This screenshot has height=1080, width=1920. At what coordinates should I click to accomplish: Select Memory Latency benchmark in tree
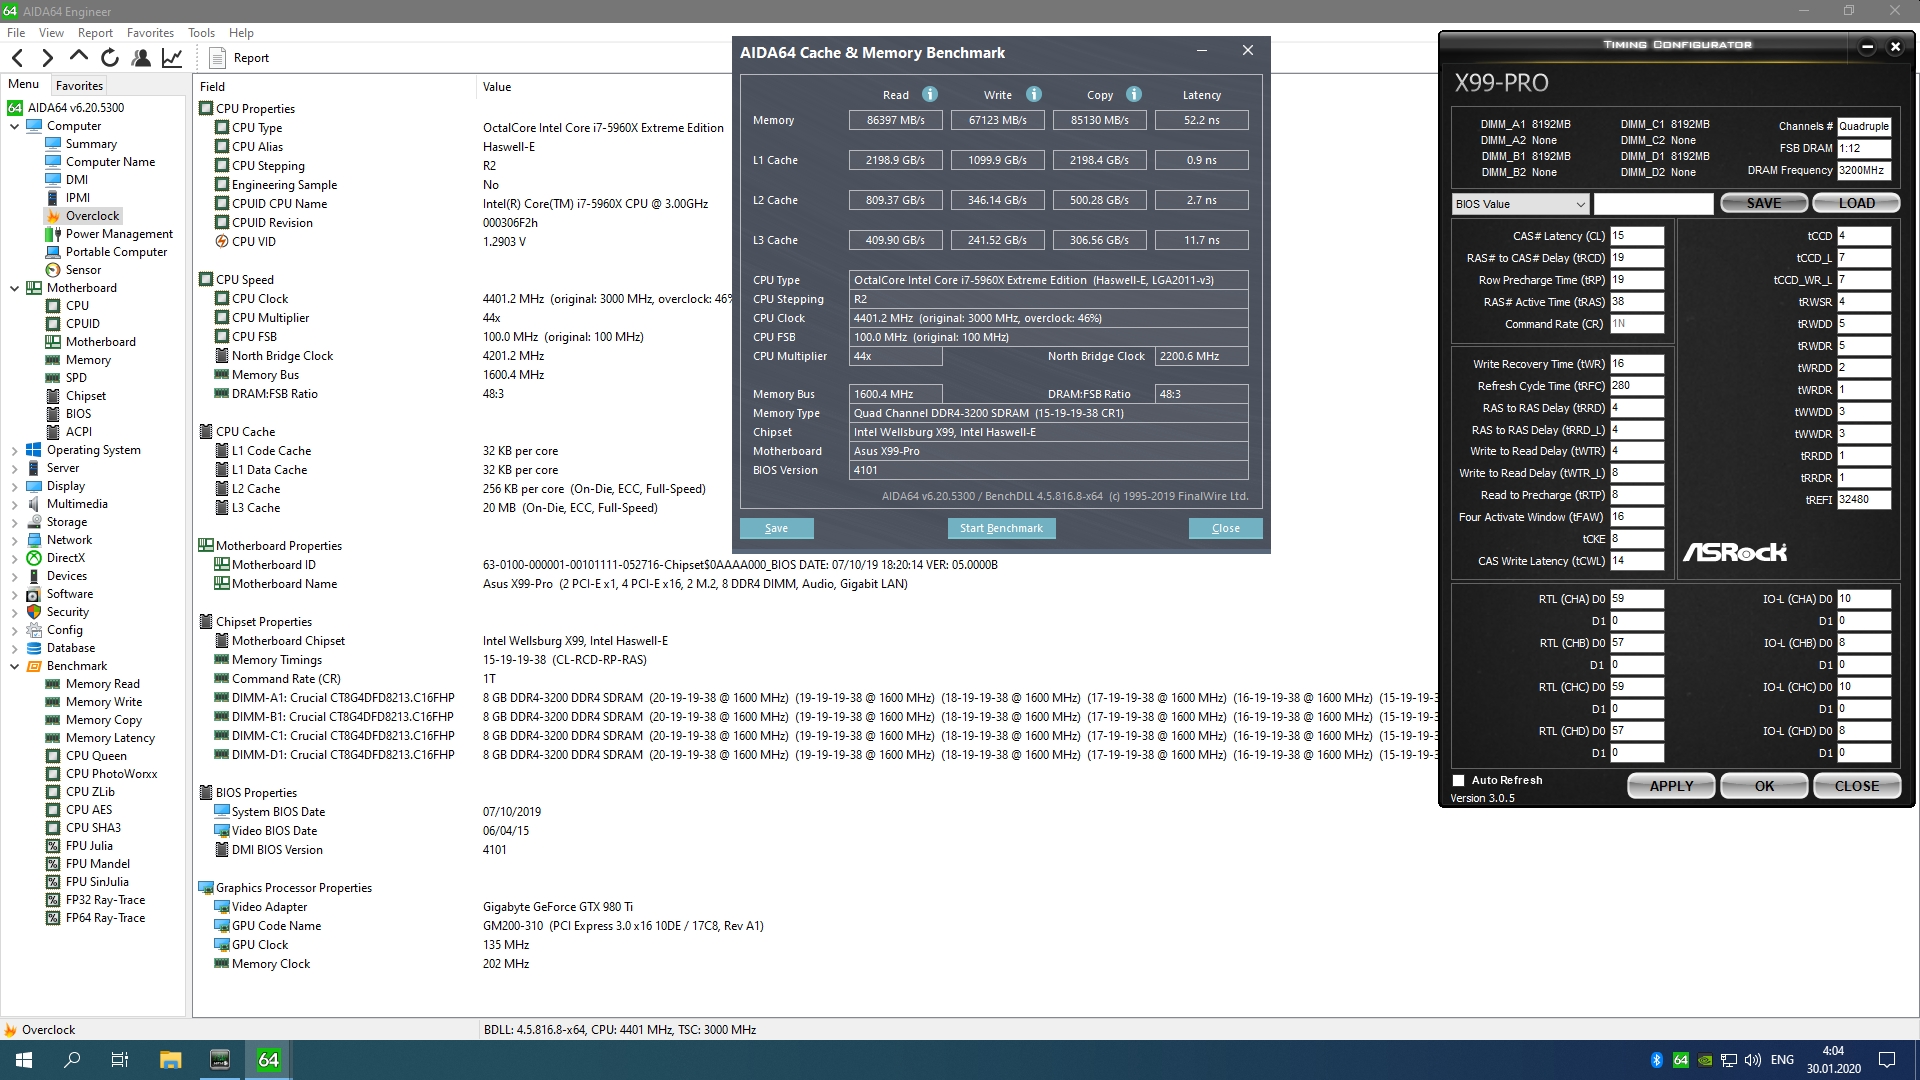click(110, 738)
